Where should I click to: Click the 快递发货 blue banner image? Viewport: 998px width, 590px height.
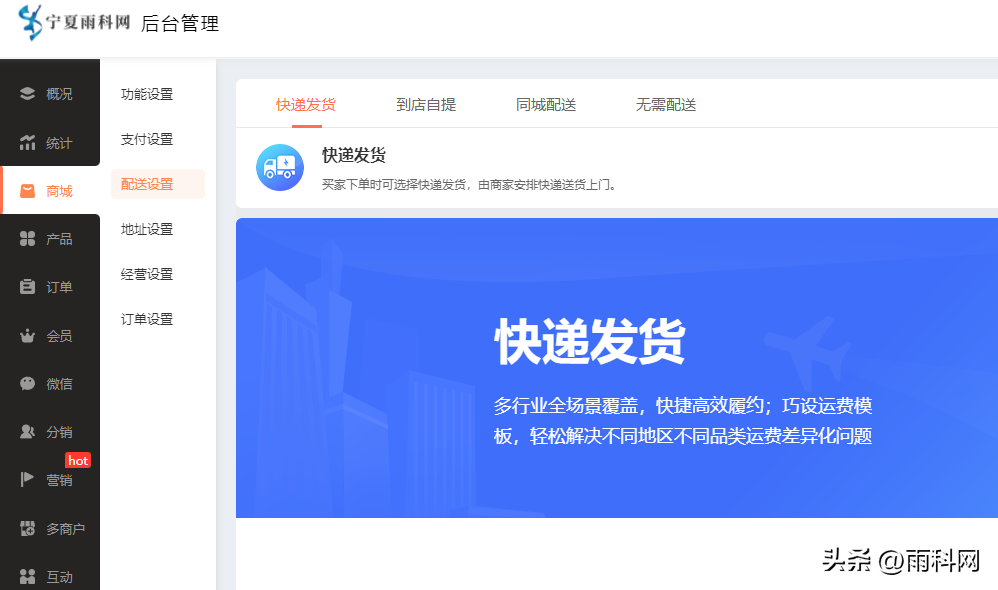pos(616,368)
